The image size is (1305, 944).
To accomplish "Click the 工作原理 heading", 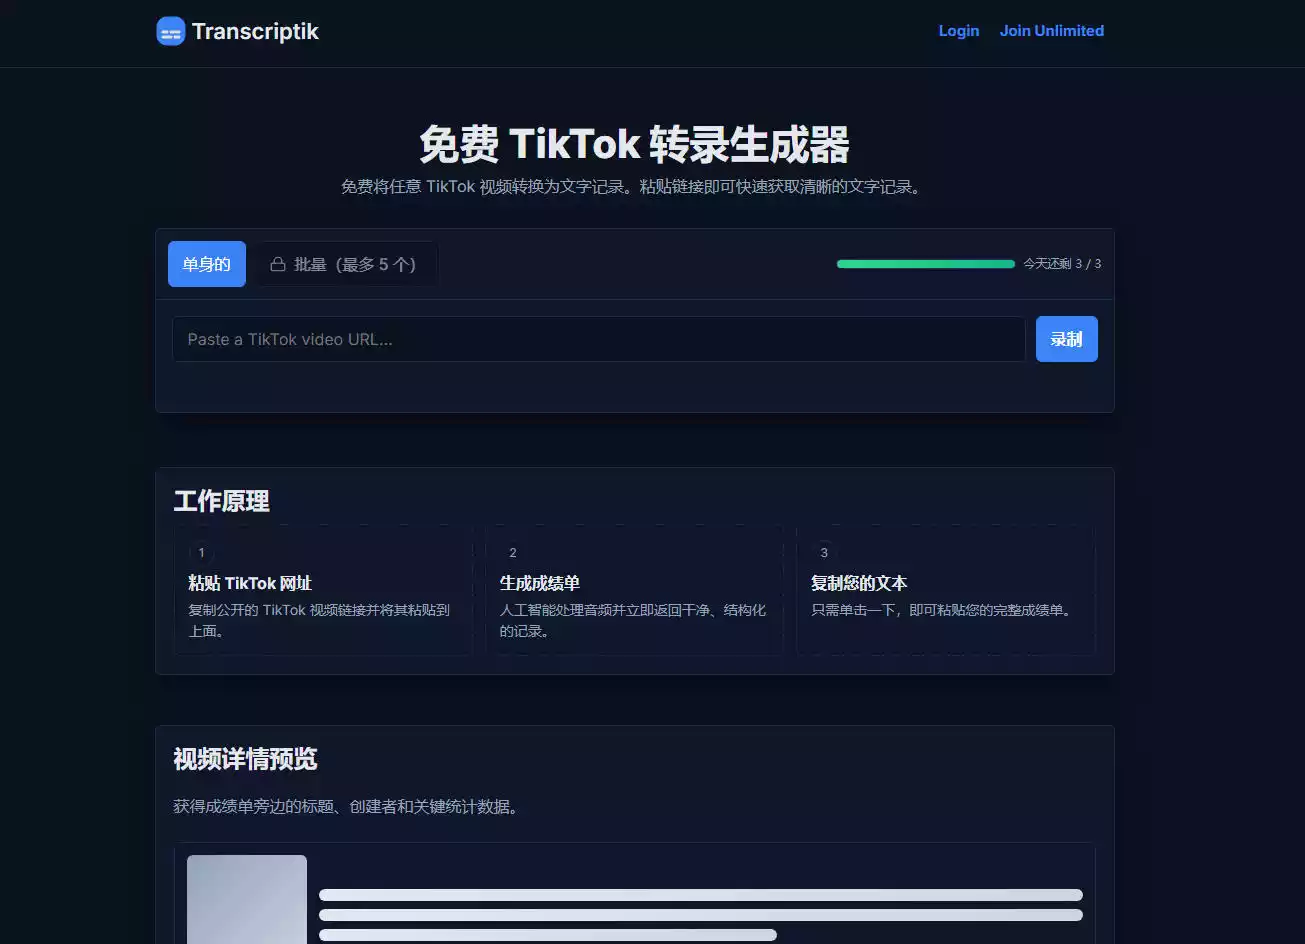I will [222, 501].
